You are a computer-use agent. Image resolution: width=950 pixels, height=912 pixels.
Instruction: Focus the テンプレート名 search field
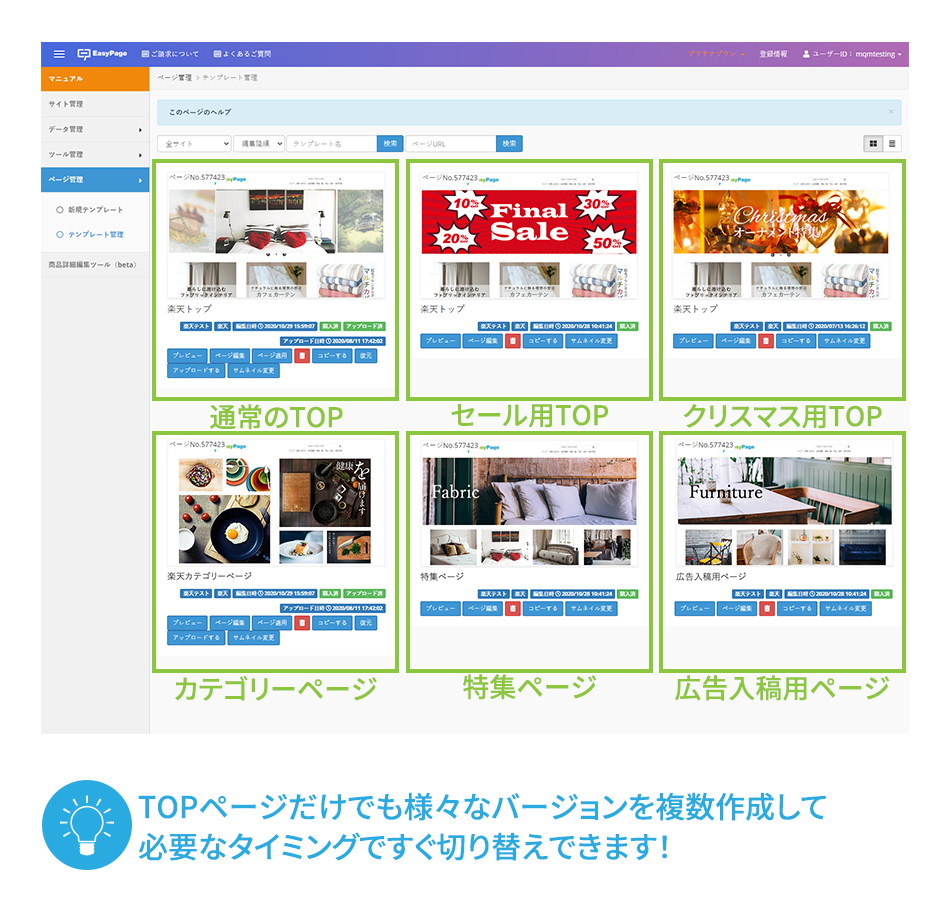332,144
